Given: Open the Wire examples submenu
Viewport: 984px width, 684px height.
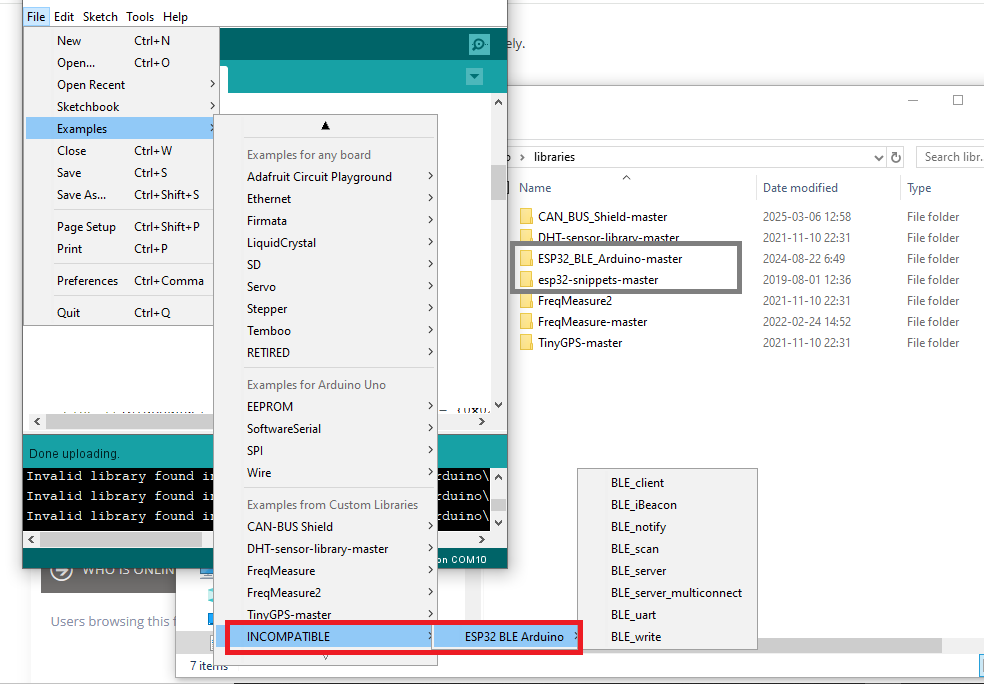Looking at the screenshot, I should pyautogui.click(x=326, y=473).
